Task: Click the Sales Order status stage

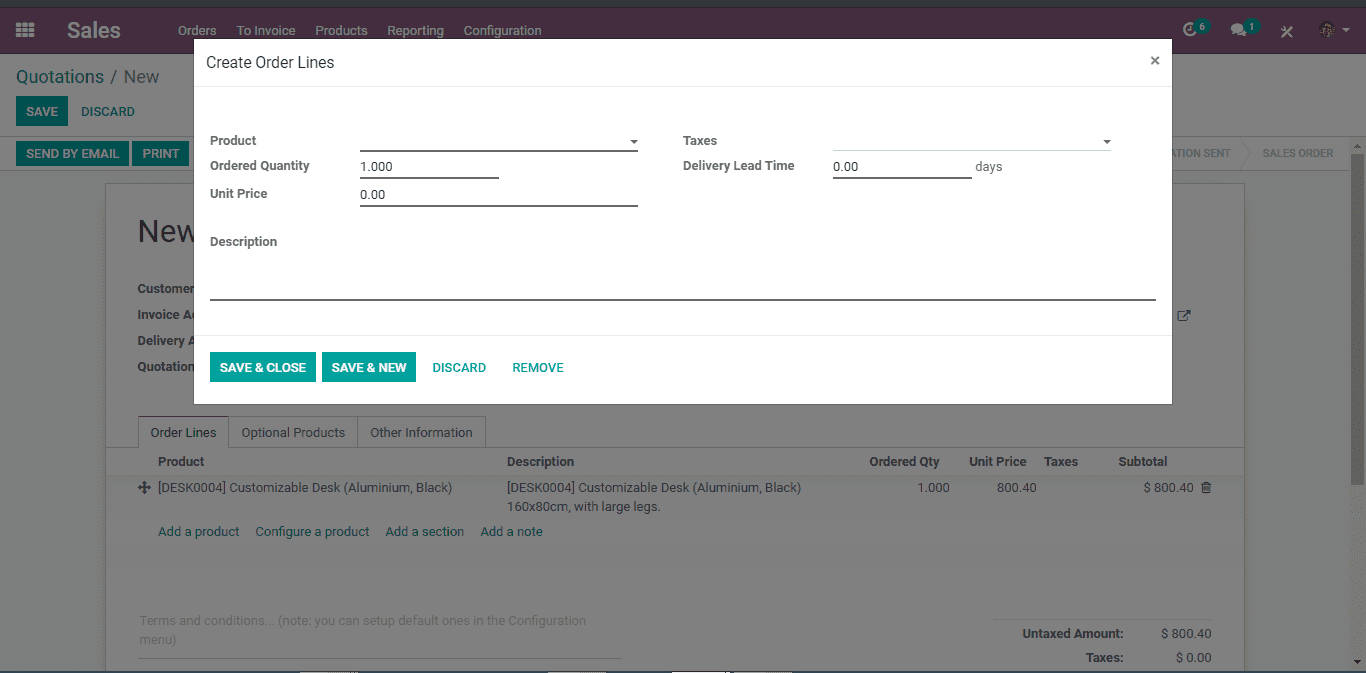Action: pos(1297,153)
